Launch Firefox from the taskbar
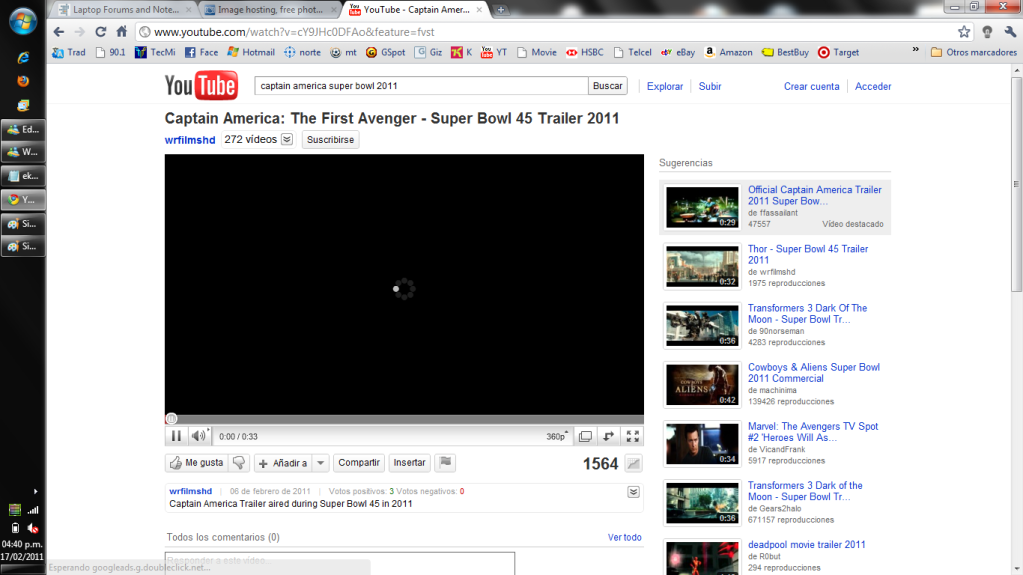This screenshot has height=575, width=1023. click(x=23, y=81)
